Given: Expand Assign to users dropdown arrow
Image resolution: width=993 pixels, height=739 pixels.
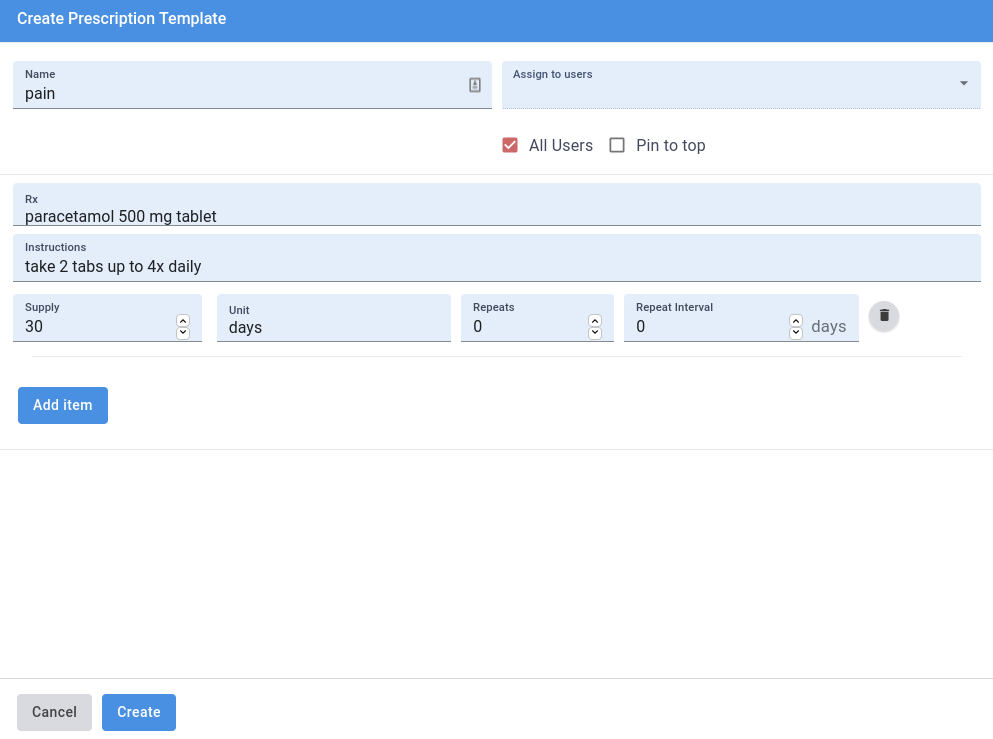Looking at the screenshot, I should (964, 83).
